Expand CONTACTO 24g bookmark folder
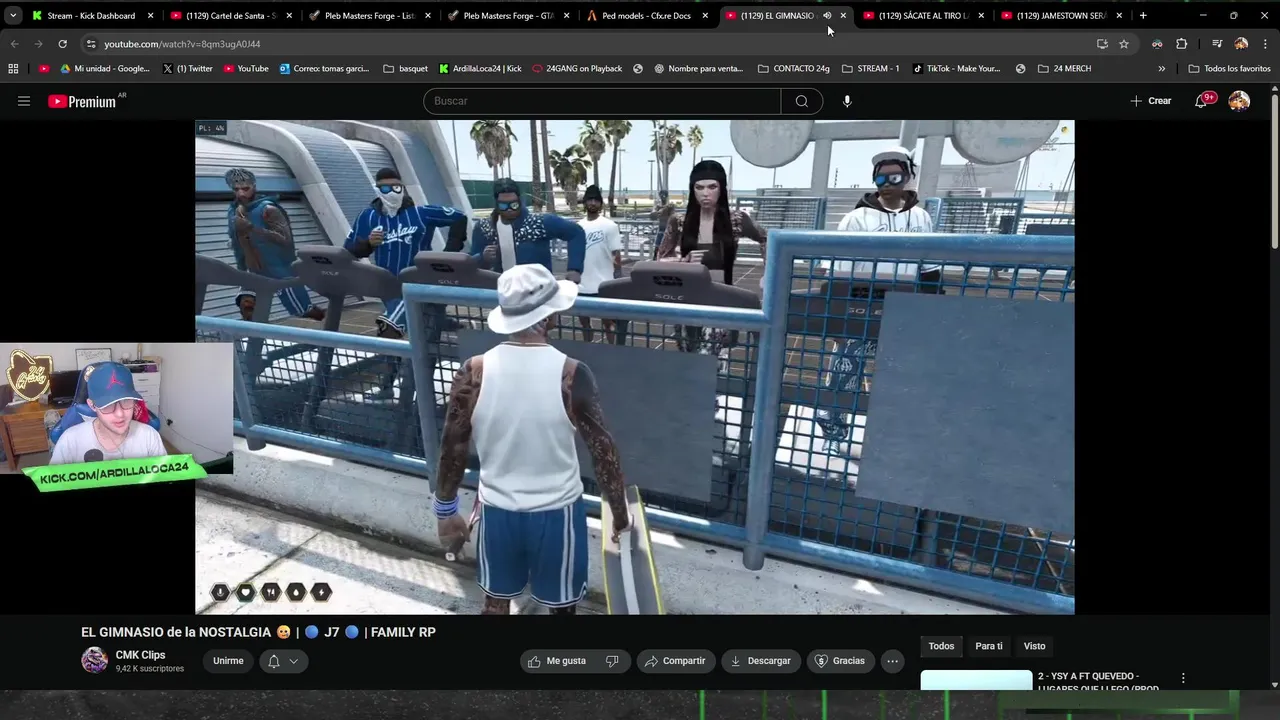This screenshot has width=1280, height=720. pyautogui.click(x=794, y=69)
